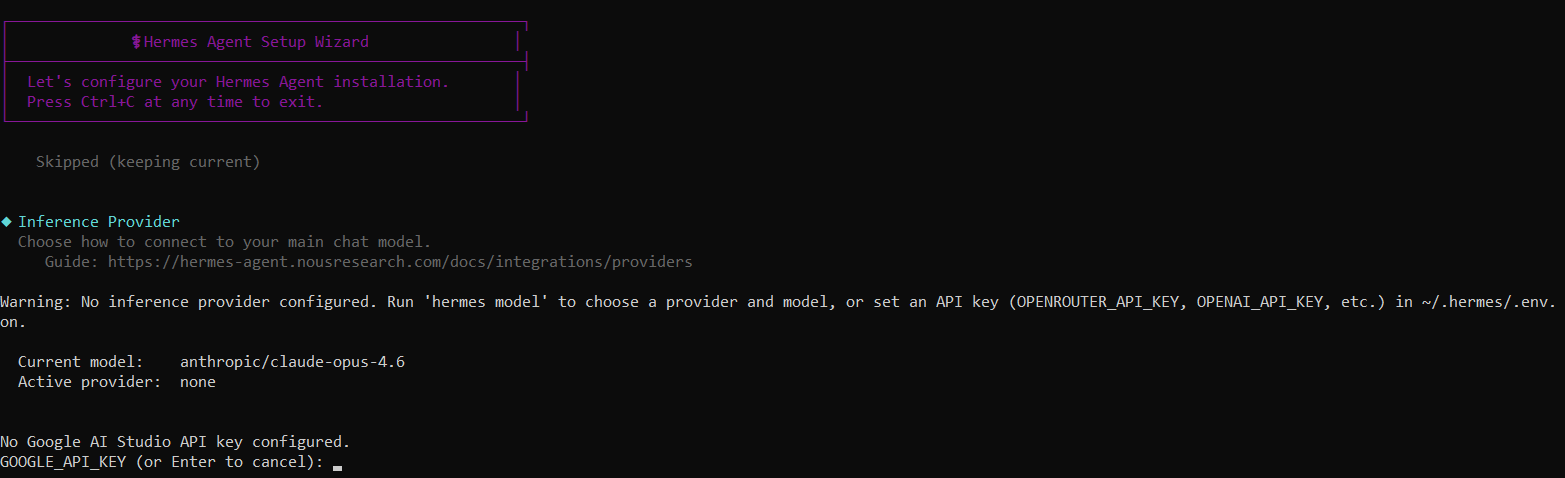This screenshot has height=478, width=1565.
Task: Click the "No Google AI Studio API key" message
Action: pyautogui.click(x=175, y=442)
